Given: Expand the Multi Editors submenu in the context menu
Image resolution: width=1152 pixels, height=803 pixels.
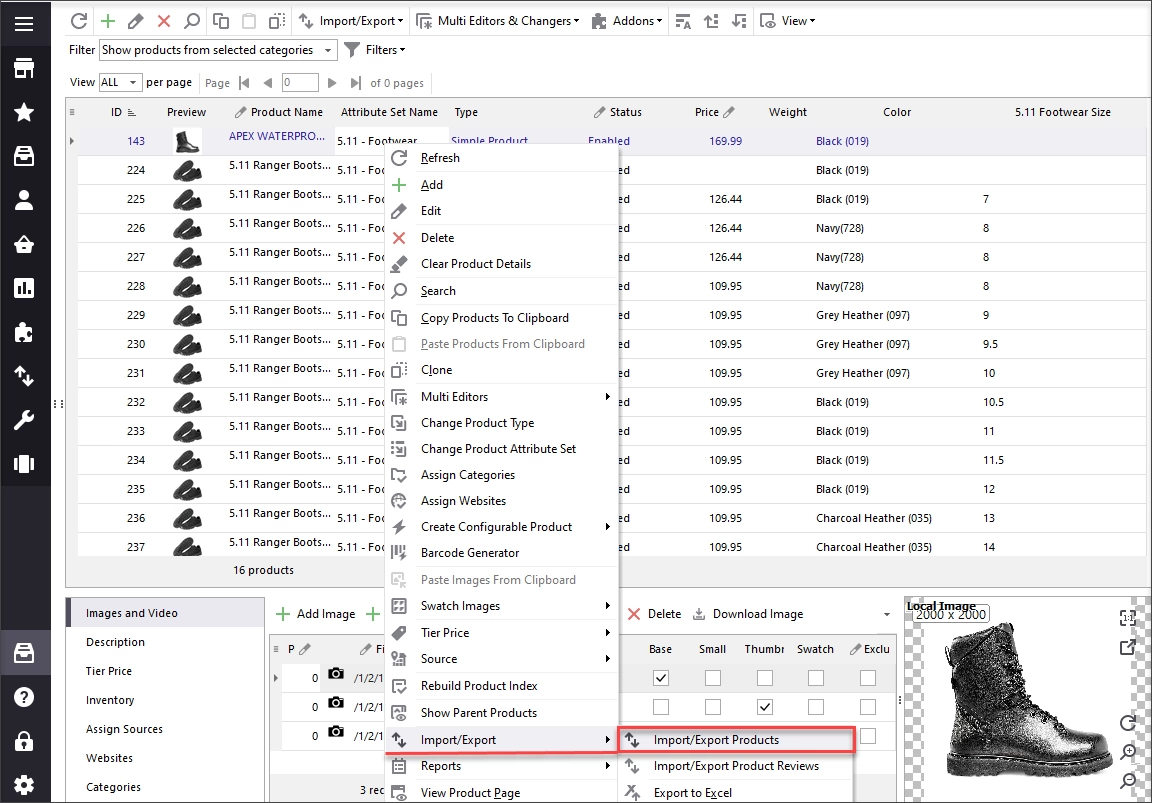Looking at the screenshot, I should pos(503,397).
